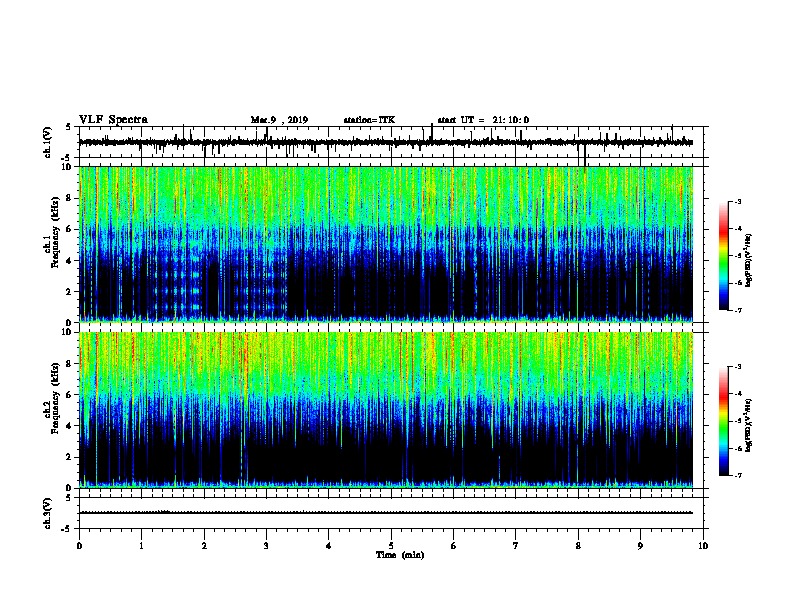Click time axis tick label "8"

click(578, 546)
